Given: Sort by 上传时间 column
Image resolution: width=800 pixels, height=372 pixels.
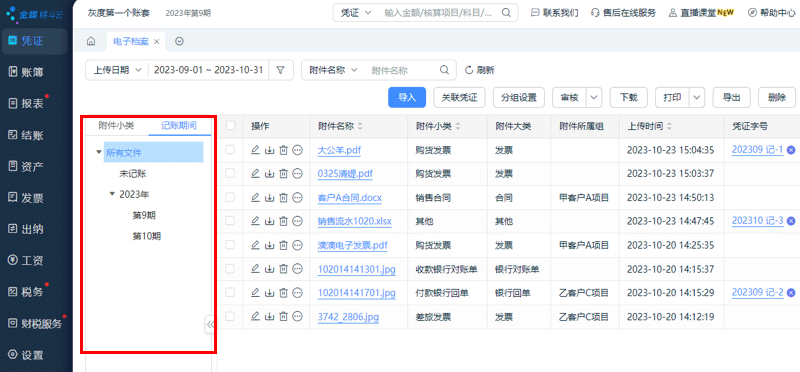Looking at the screenshot, I should pos(669,126).
